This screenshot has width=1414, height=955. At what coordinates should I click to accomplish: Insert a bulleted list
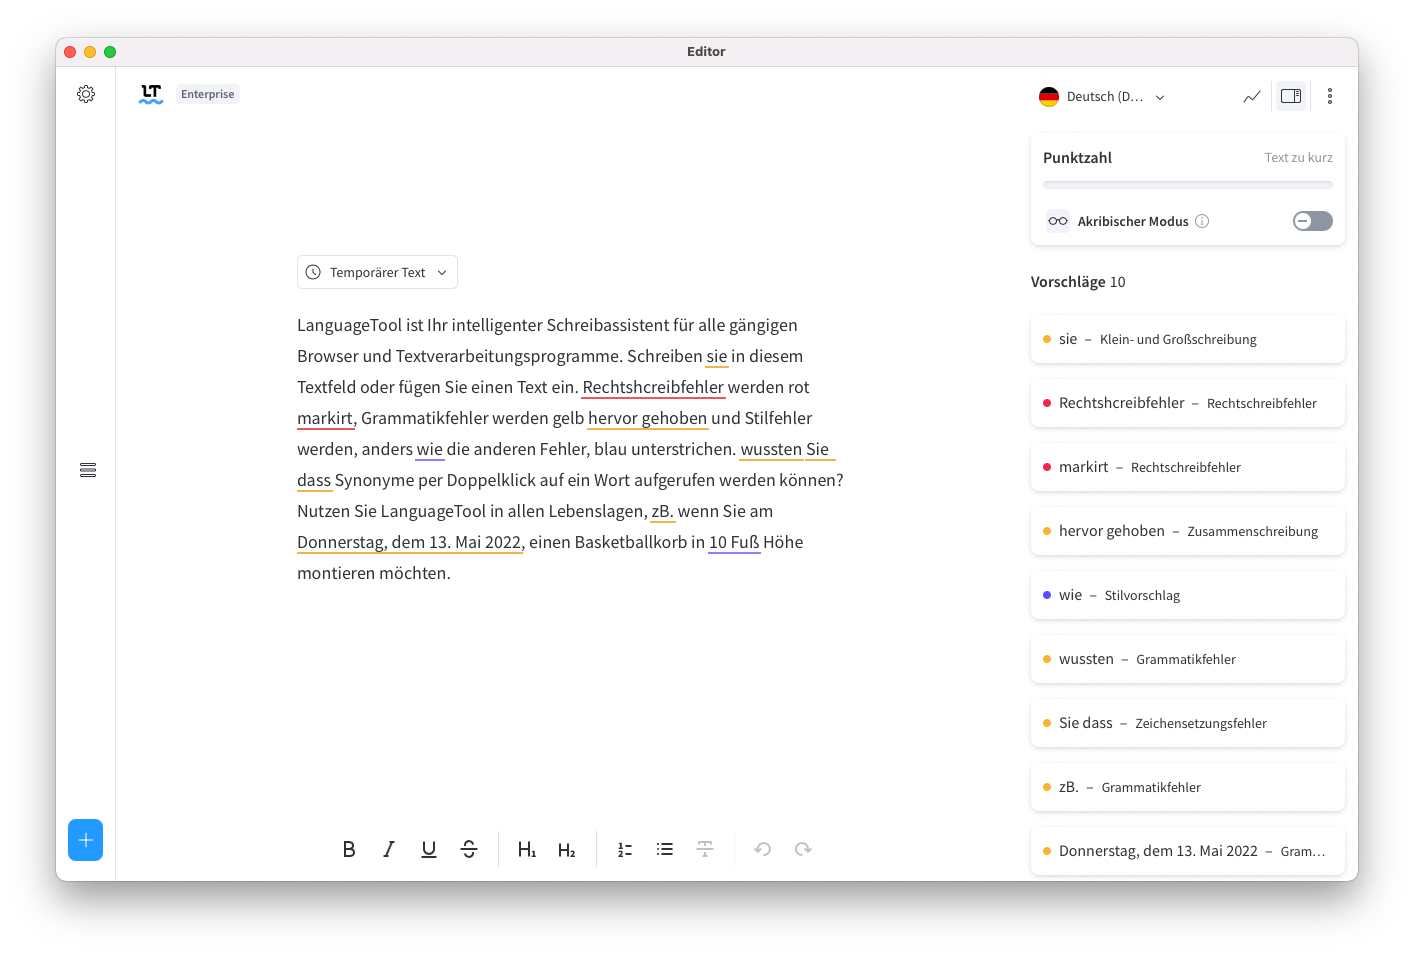[665, 849]
